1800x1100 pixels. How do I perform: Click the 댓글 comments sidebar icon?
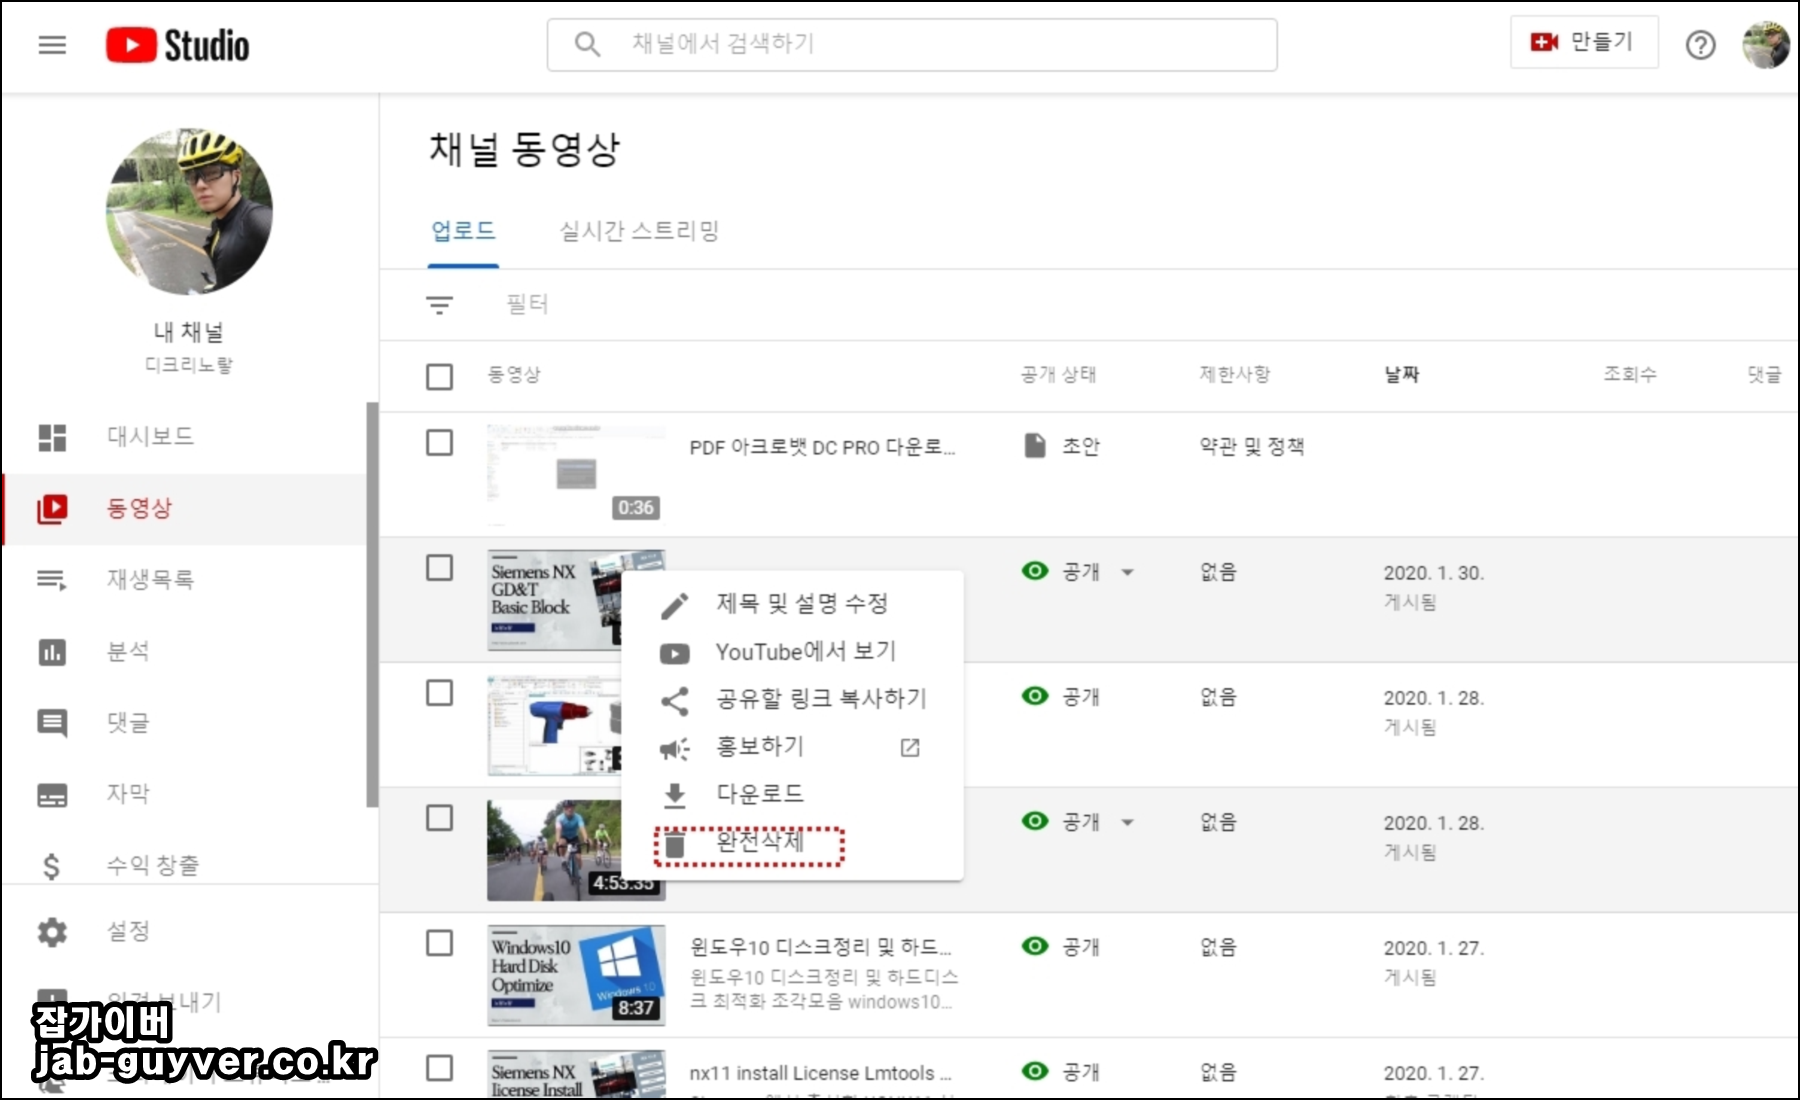(x=52, y=723)
